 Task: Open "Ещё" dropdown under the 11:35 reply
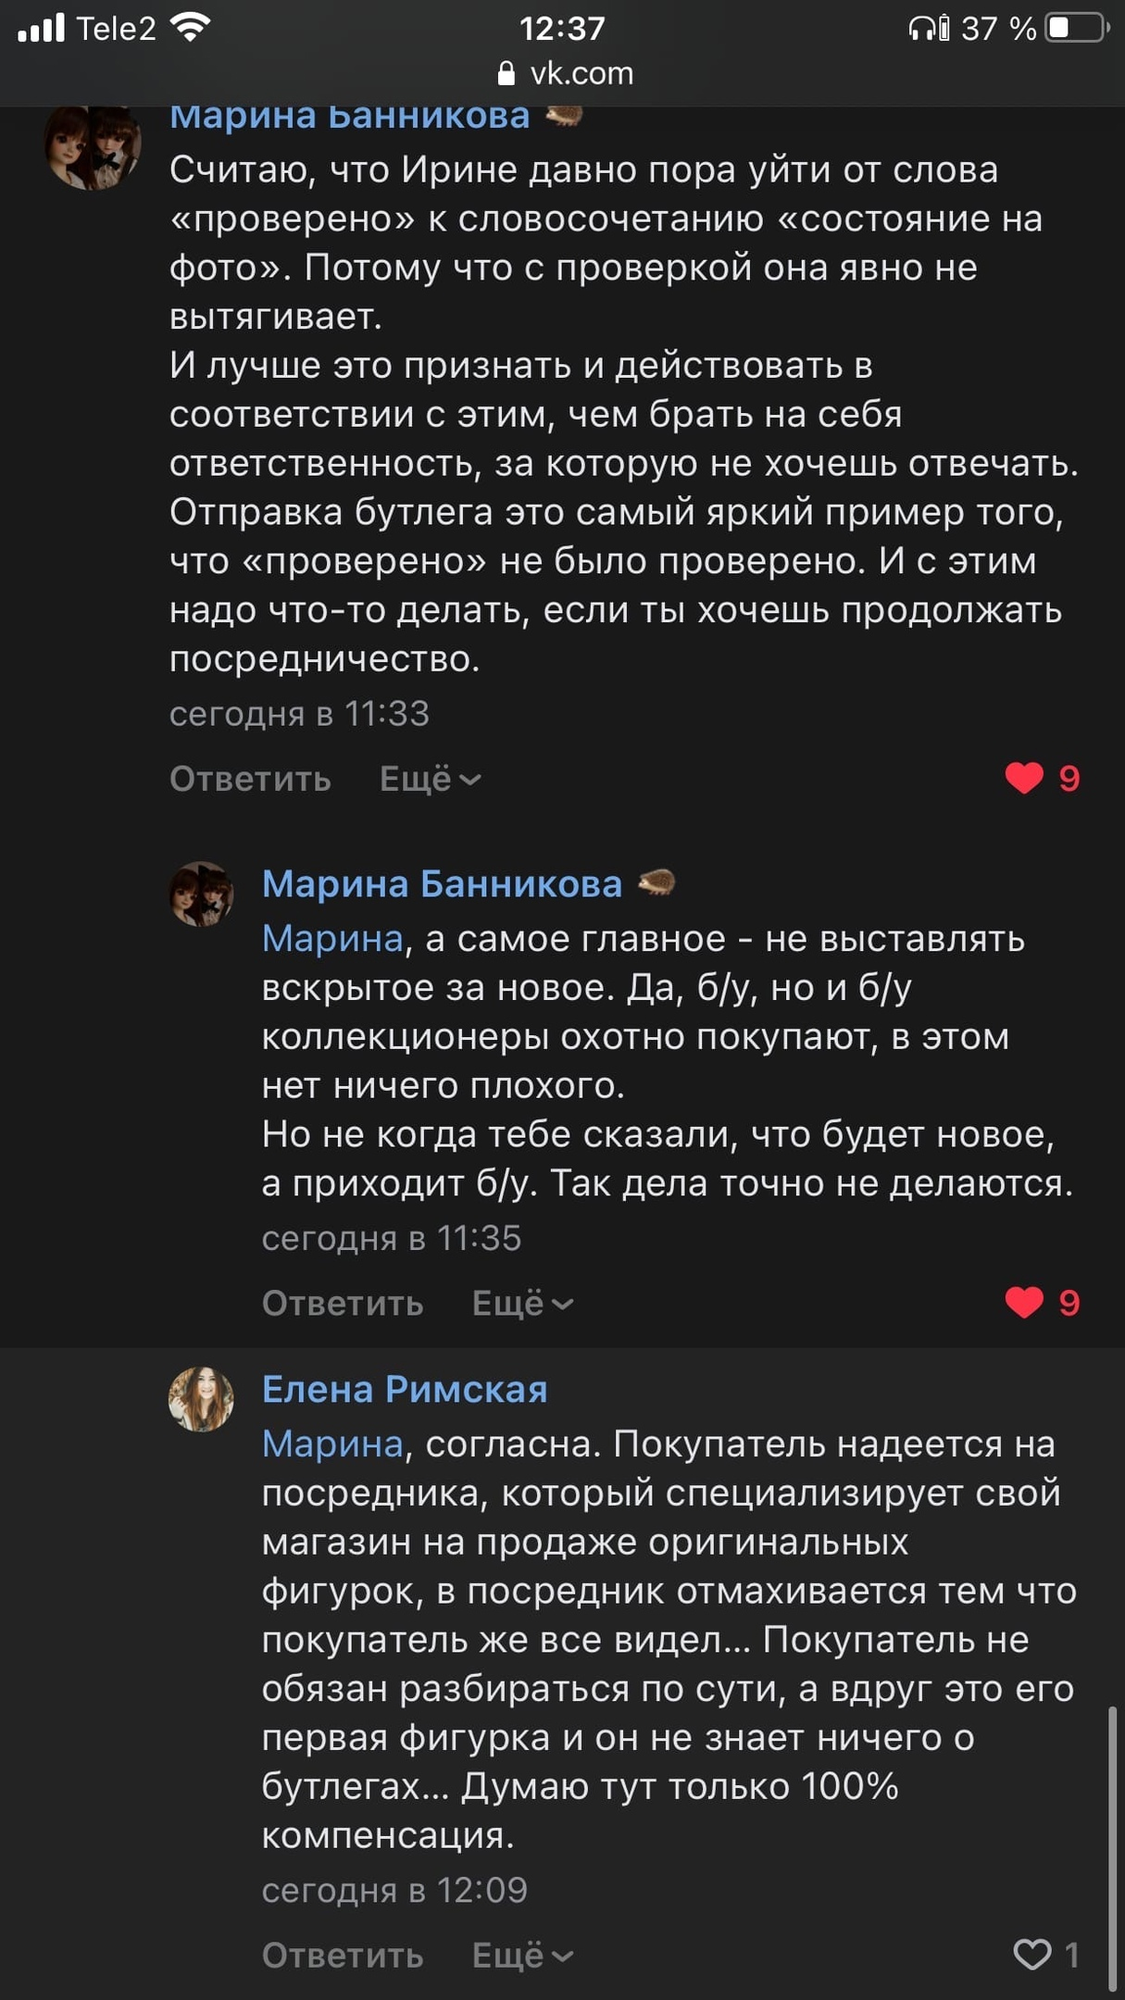(522, 1303)
